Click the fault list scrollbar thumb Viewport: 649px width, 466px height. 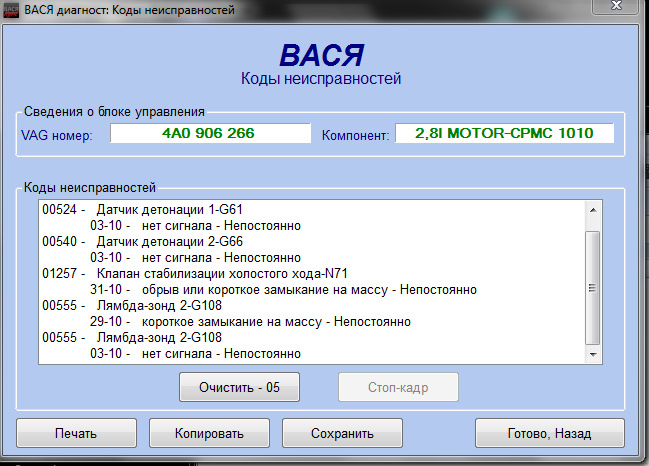coord(593,288)
